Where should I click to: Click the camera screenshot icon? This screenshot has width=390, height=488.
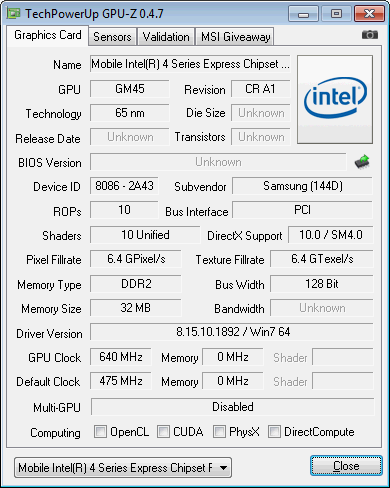coord(370,35)
